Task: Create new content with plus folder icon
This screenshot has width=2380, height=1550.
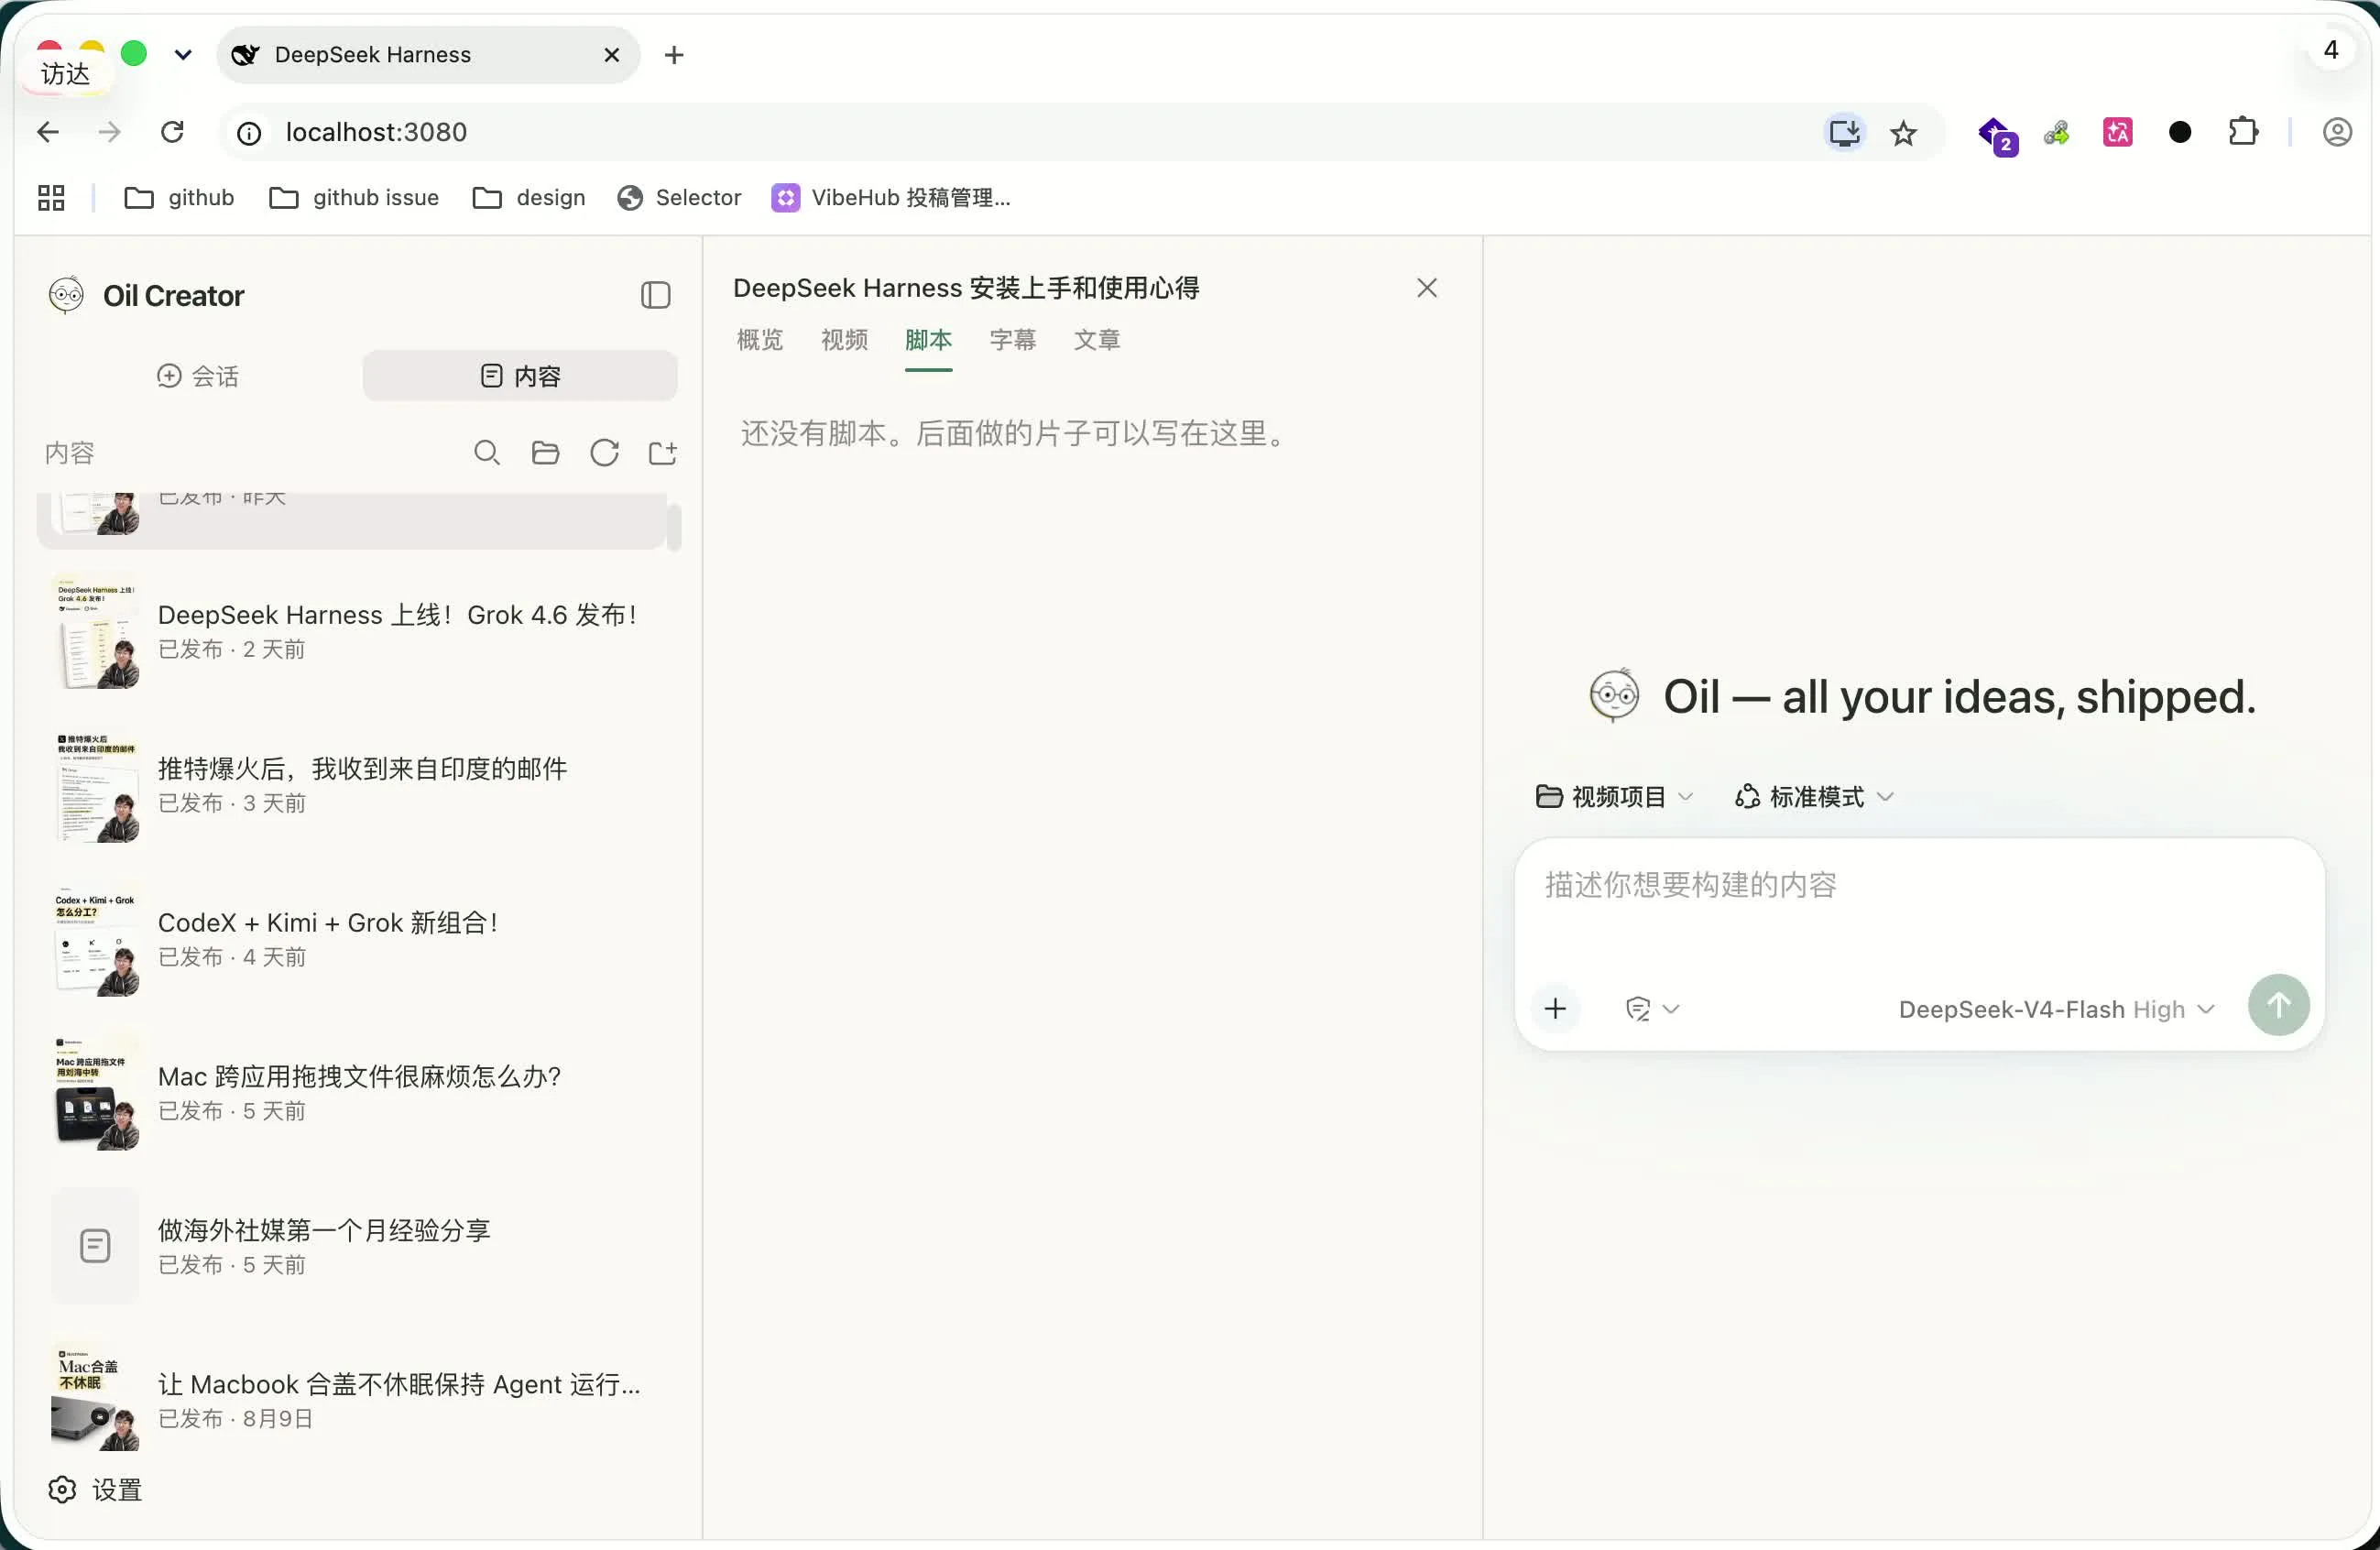Action: pos(663,453)
